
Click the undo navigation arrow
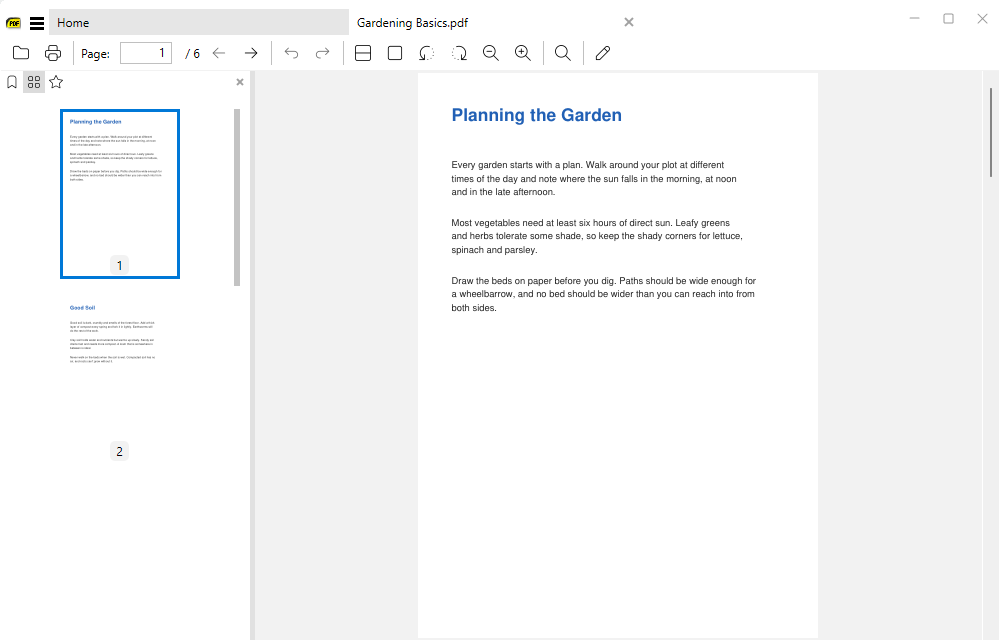[x=291, y=53]
